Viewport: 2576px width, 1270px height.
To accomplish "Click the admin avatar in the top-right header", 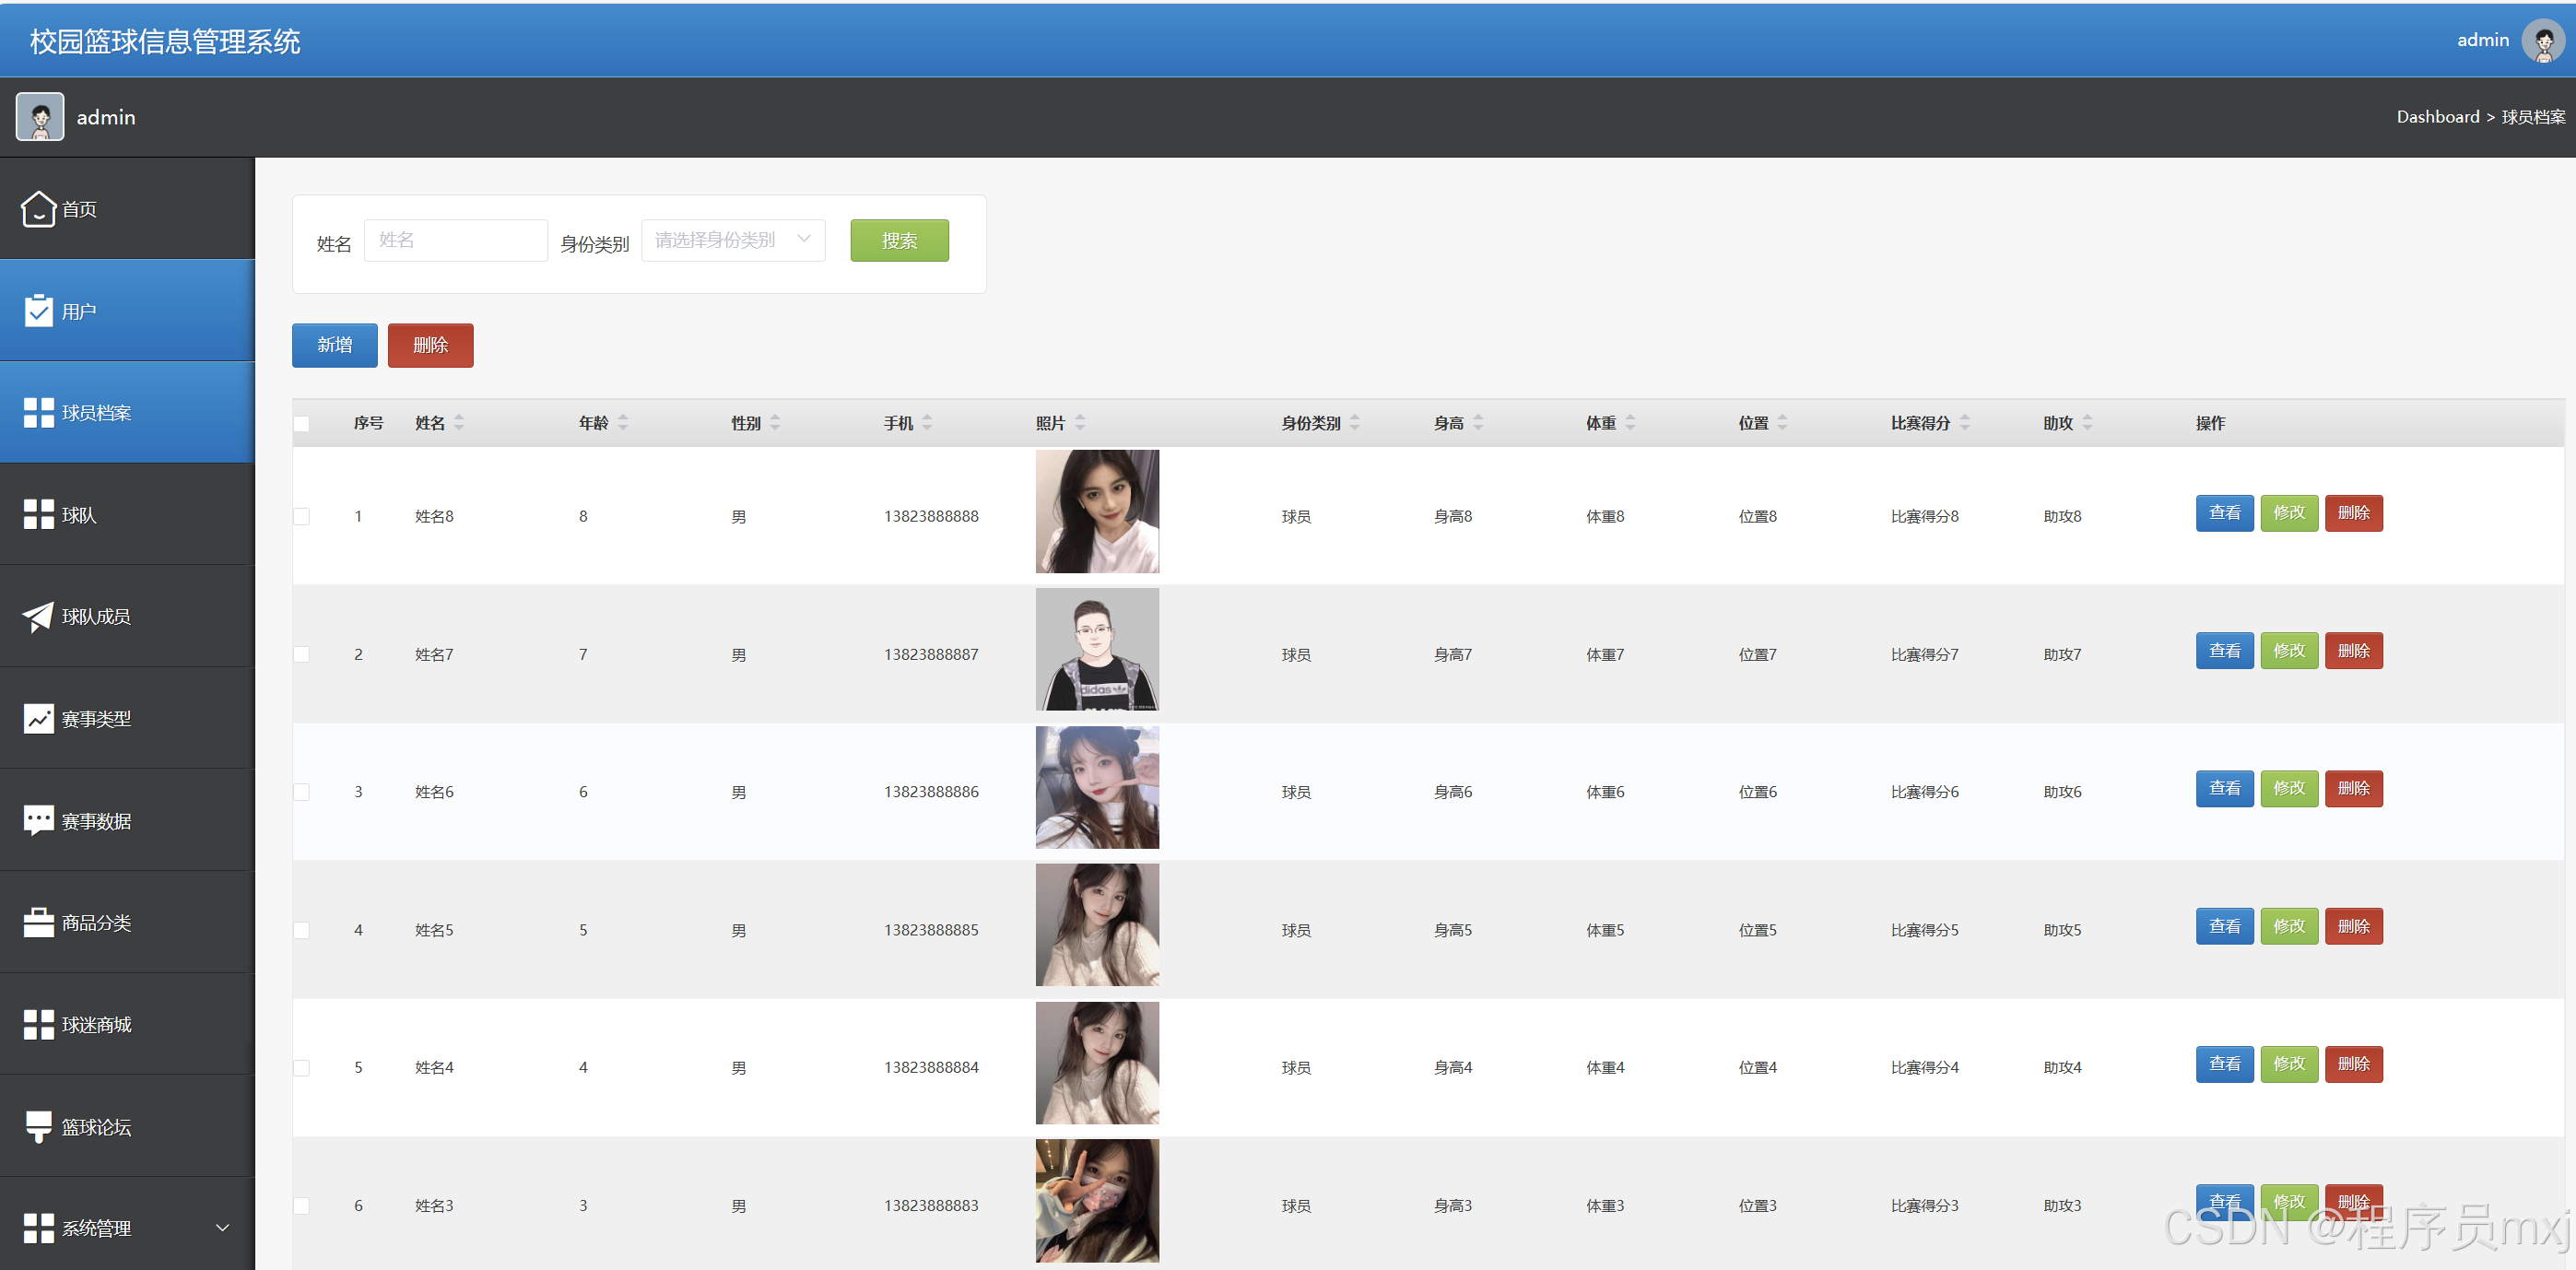I will [x=2542, y=41].
